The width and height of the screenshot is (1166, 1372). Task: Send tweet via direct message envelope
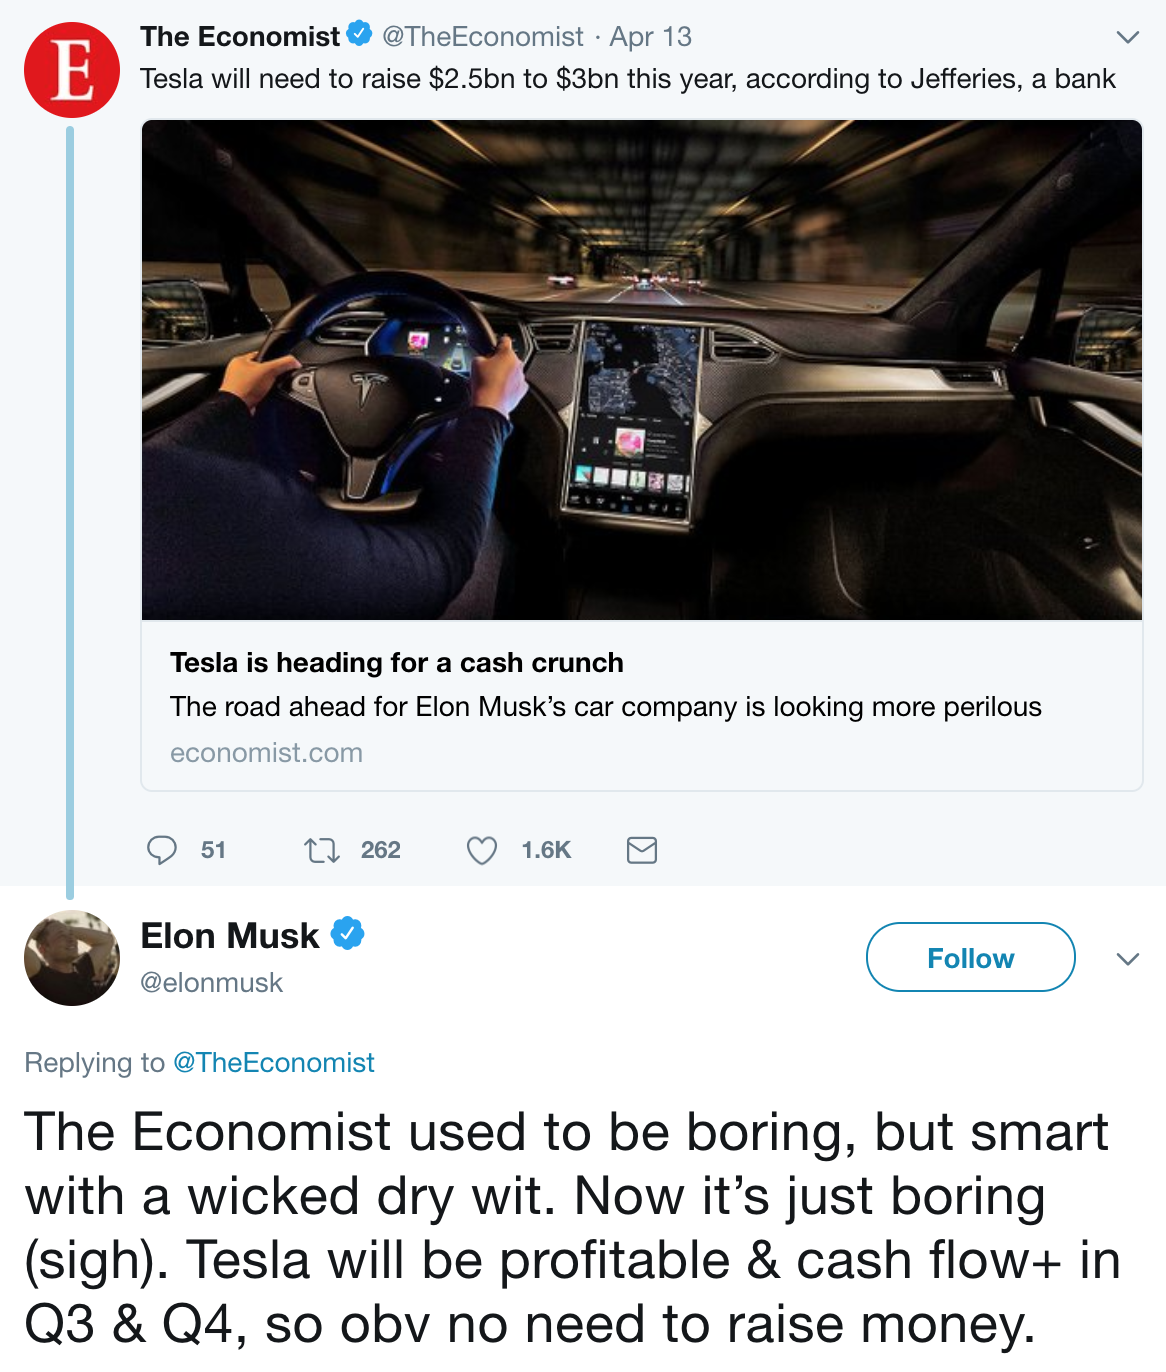pos(641,850)
